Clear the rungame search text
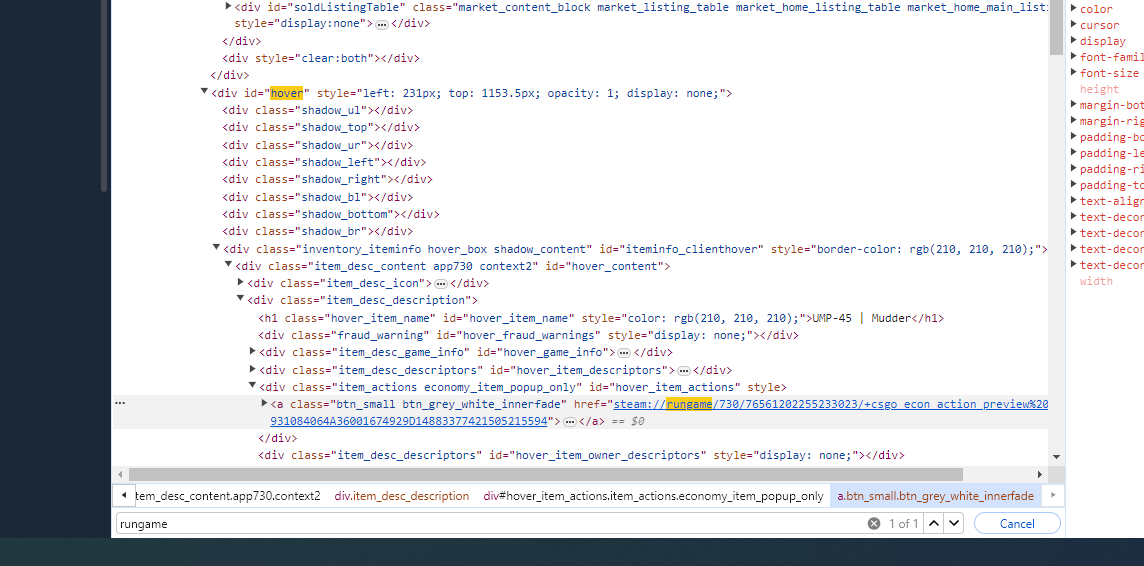The image size is (1144, 566). pos(873,524)
